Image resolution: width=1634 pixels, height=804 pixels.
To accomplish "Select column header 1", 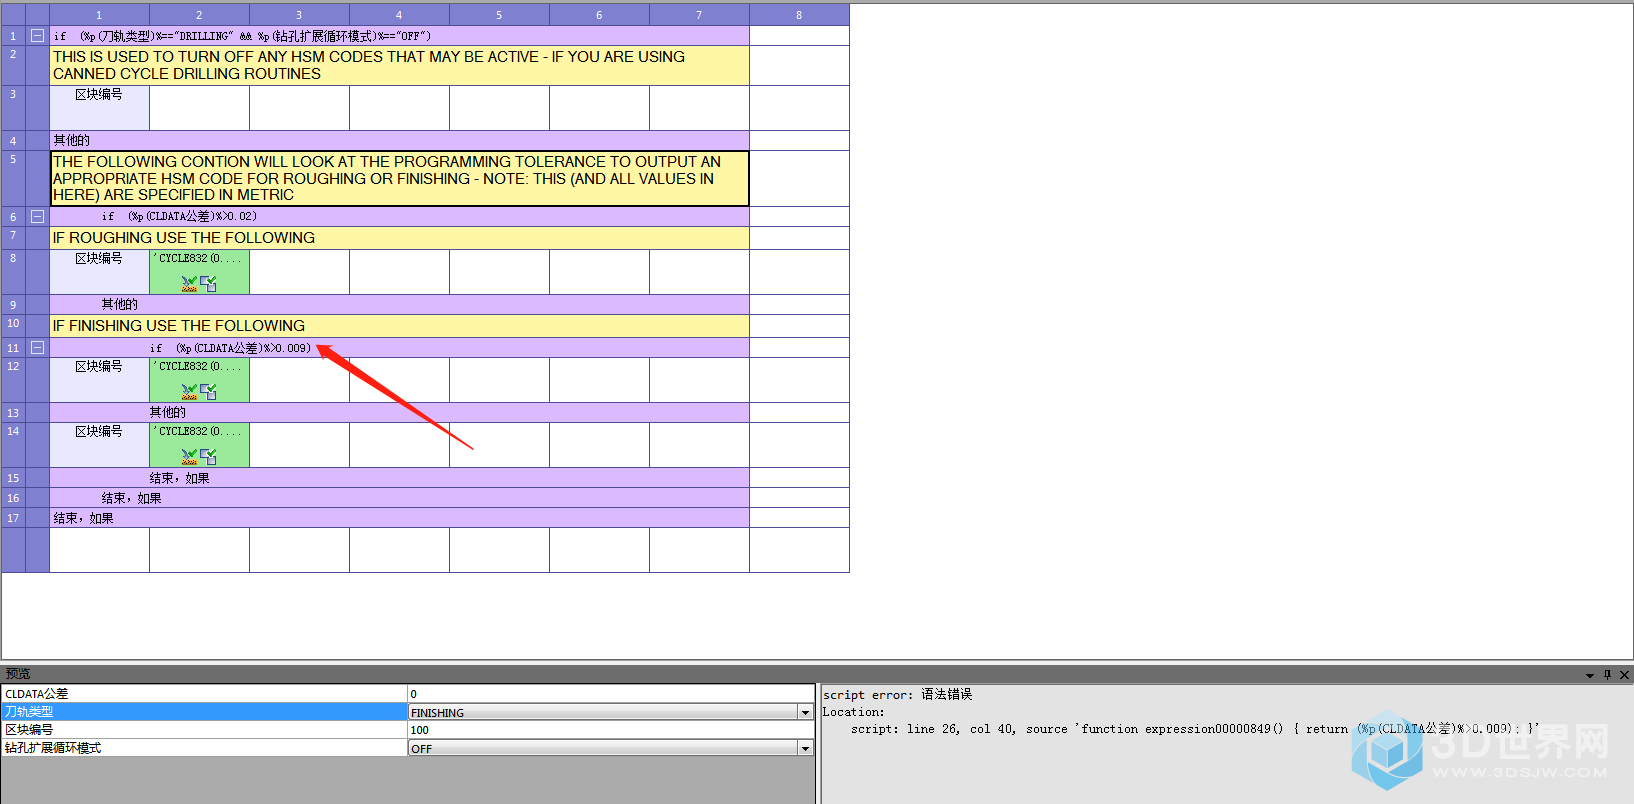I will click(x=99, y=15).
